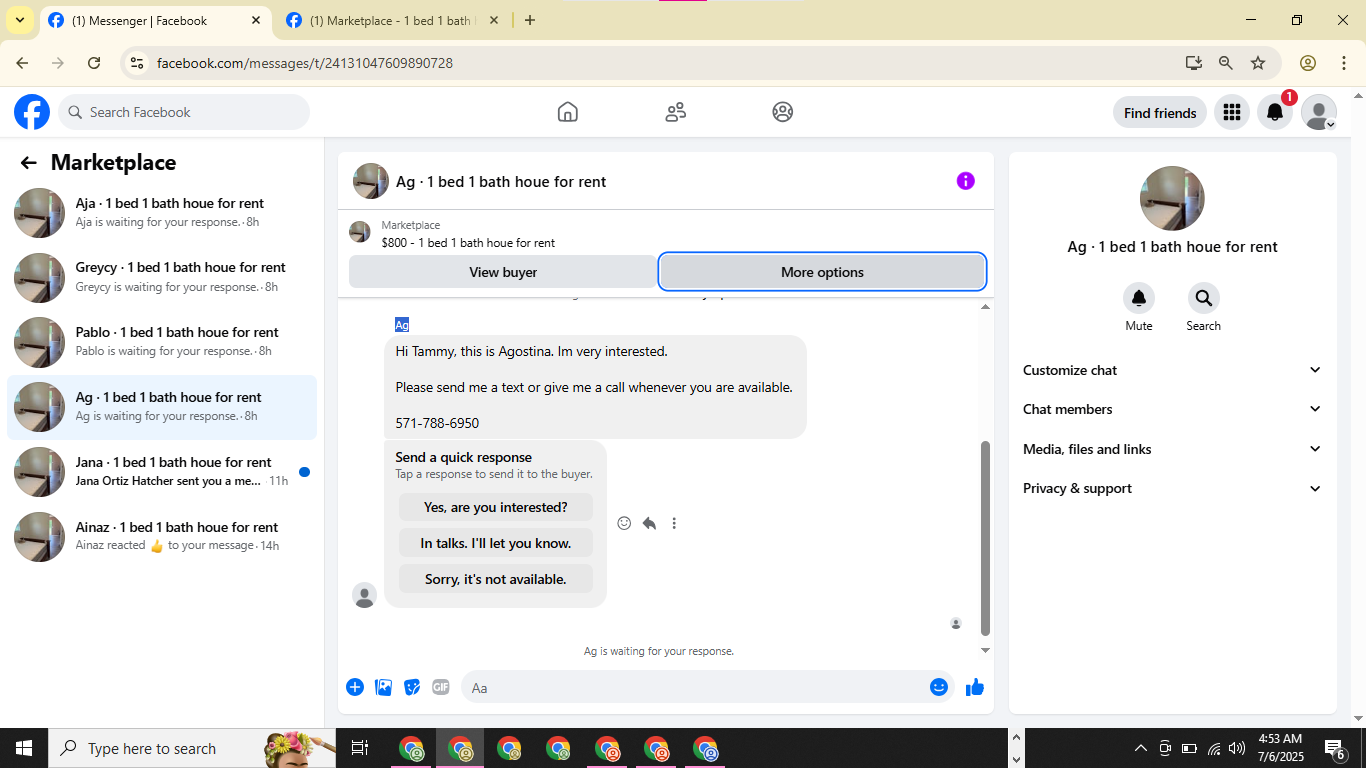Open Windows notification center

[1334, 748]
